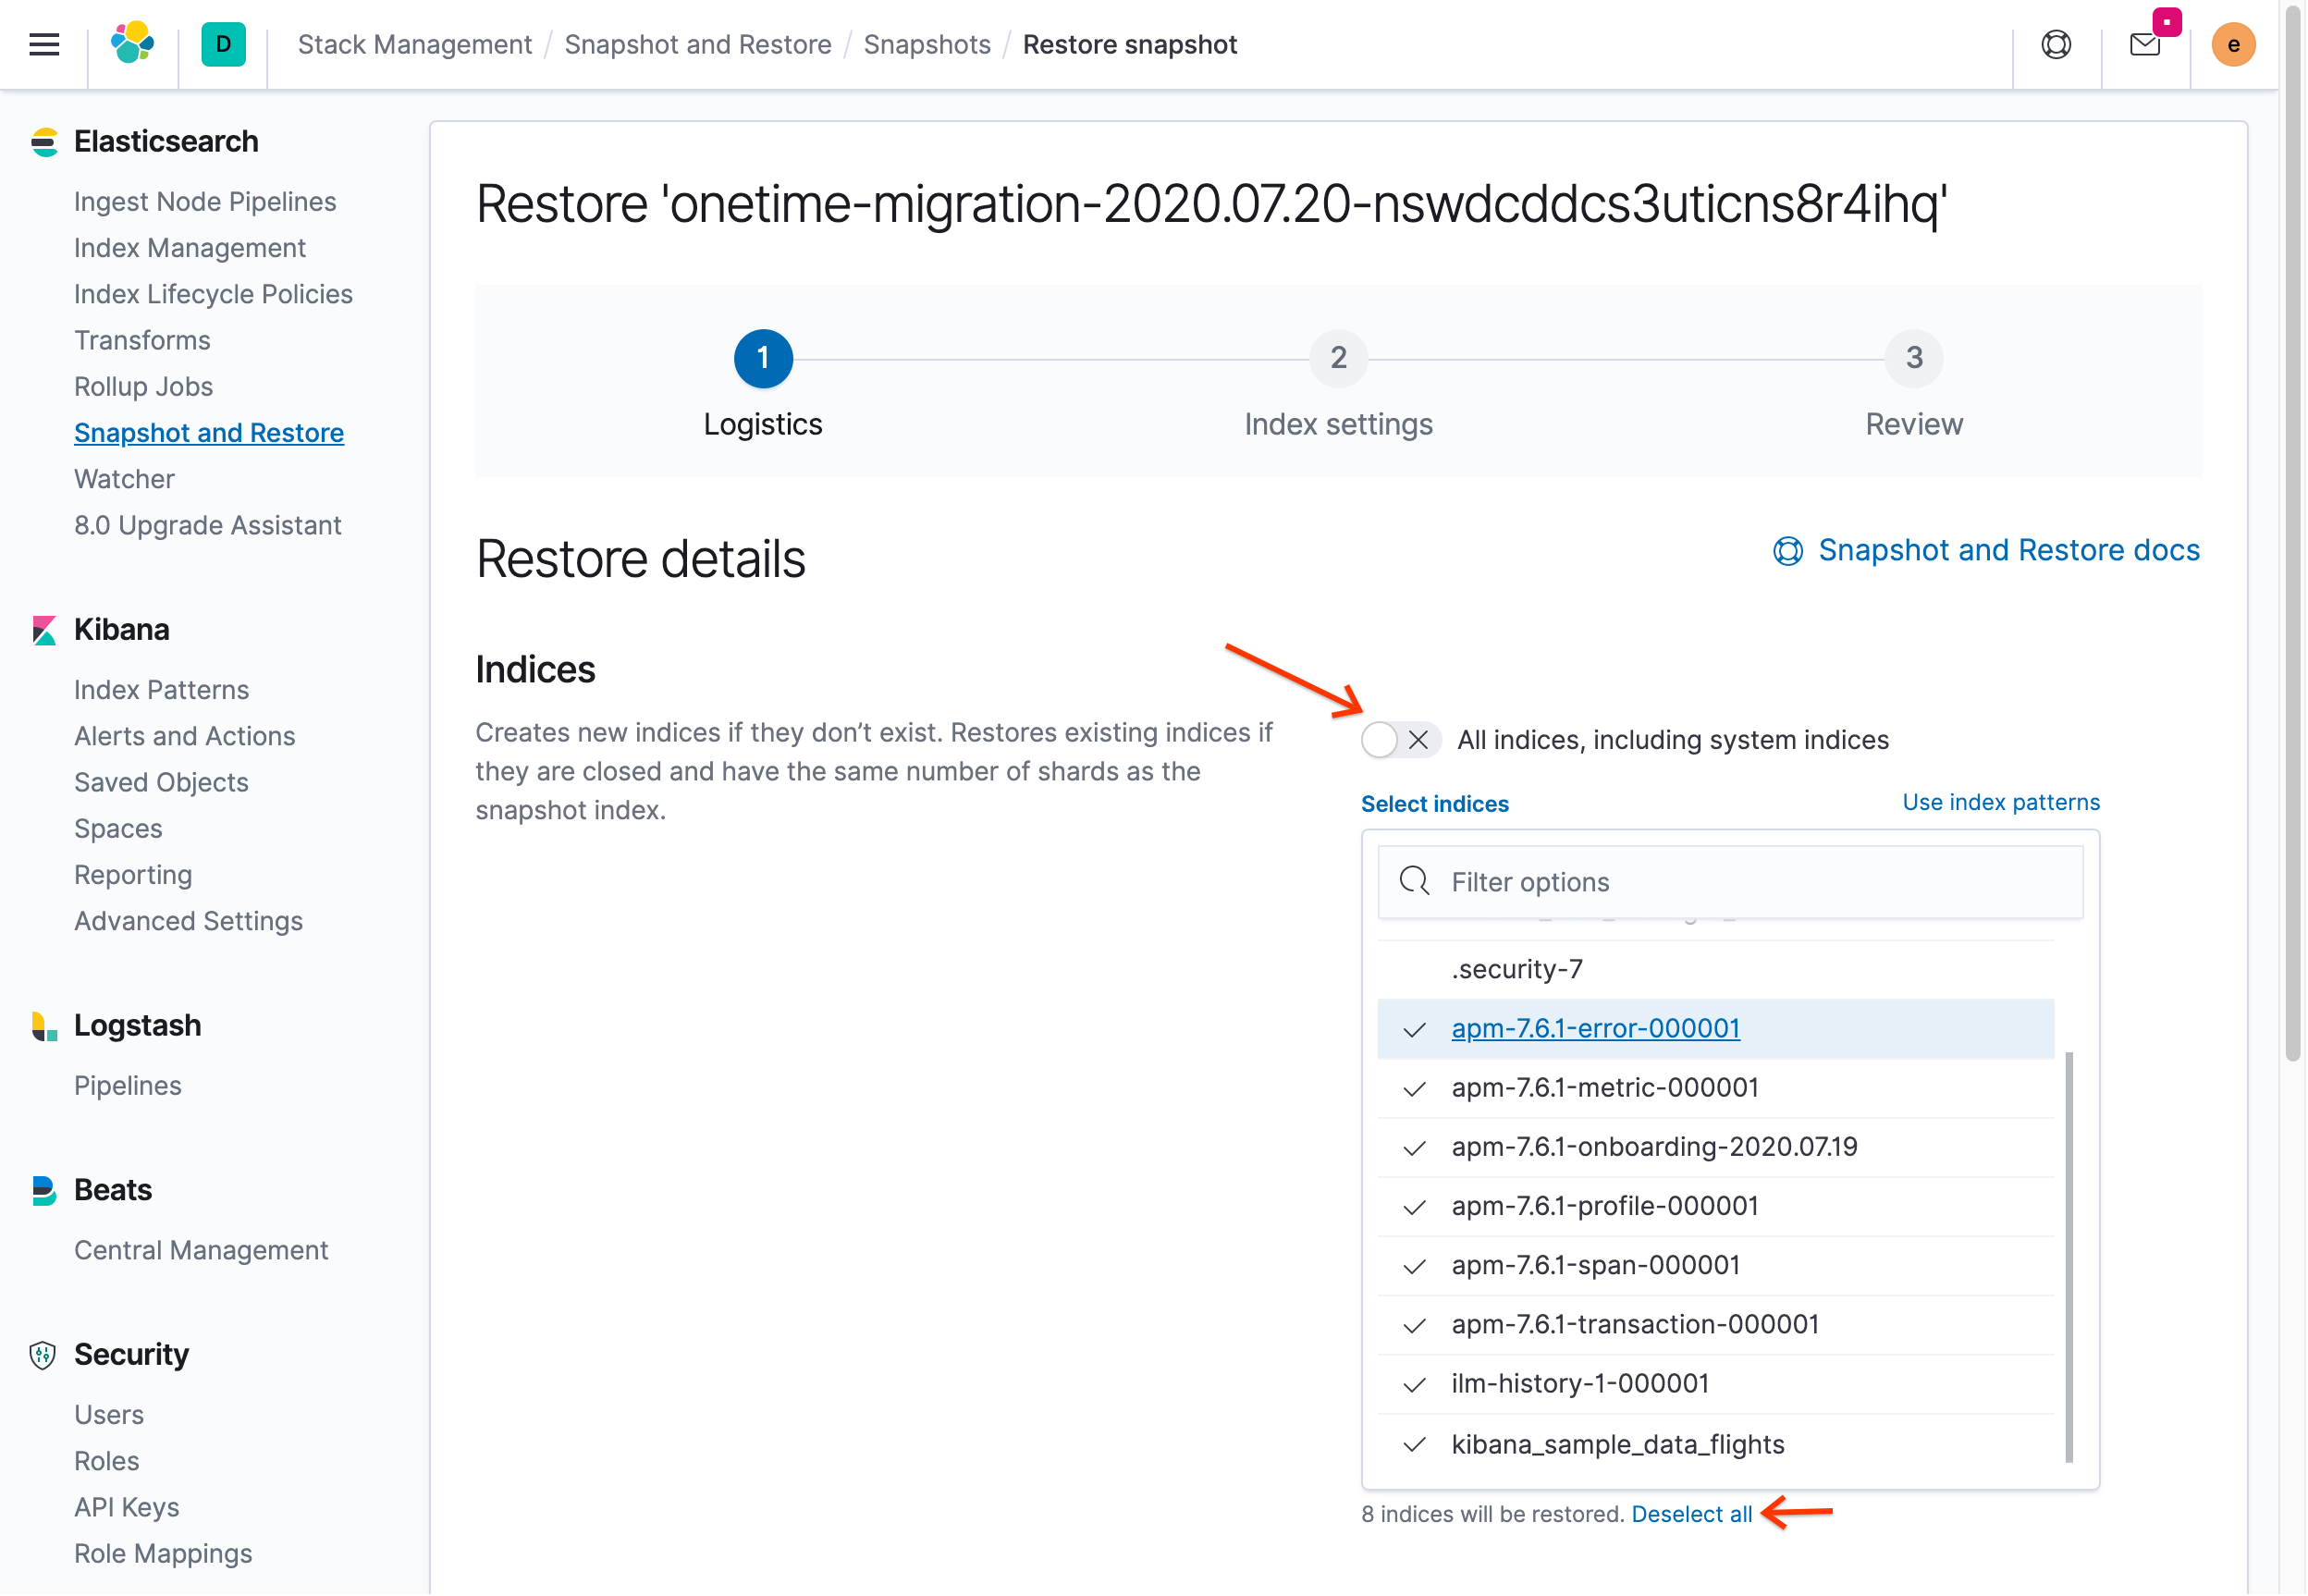Click the Snapshot and Restore icon in sidebar
The image size is (2308, 1596).
209,432
